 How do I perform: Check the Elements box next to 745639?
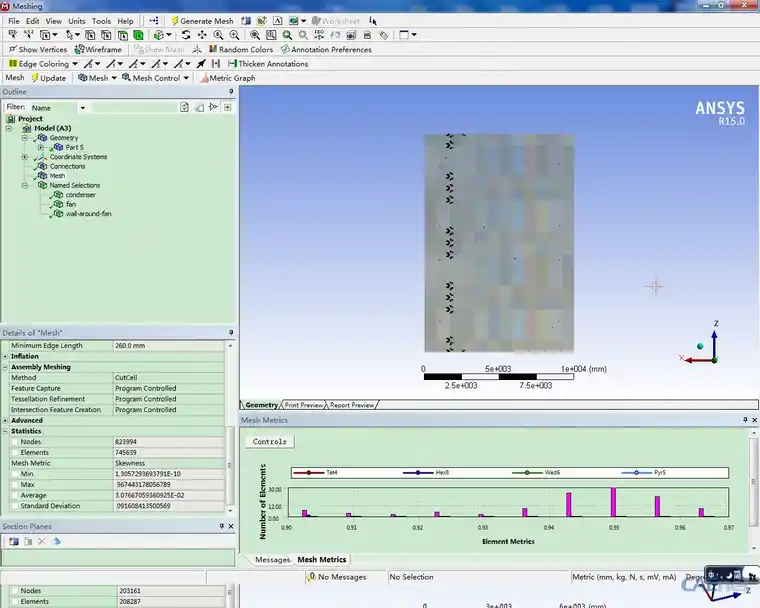click(15, 452)
